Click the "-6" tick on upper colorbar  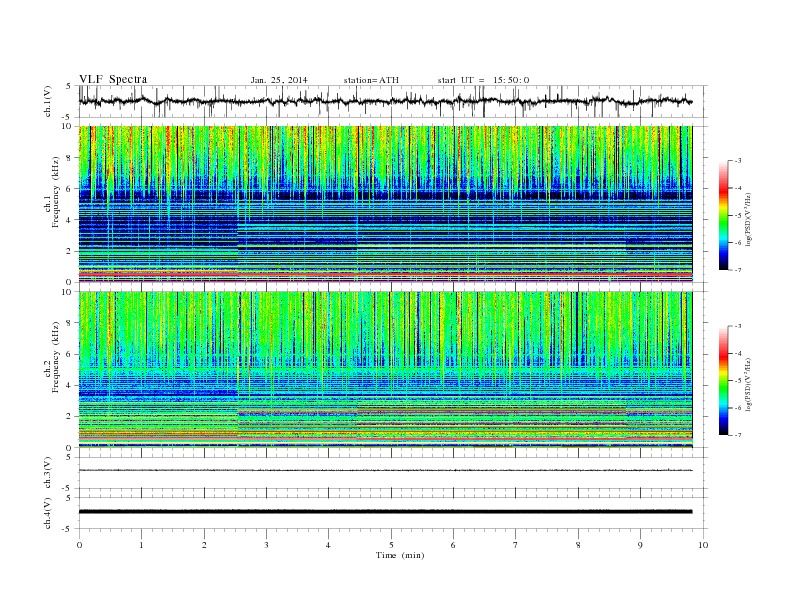[x=738, y=243]
